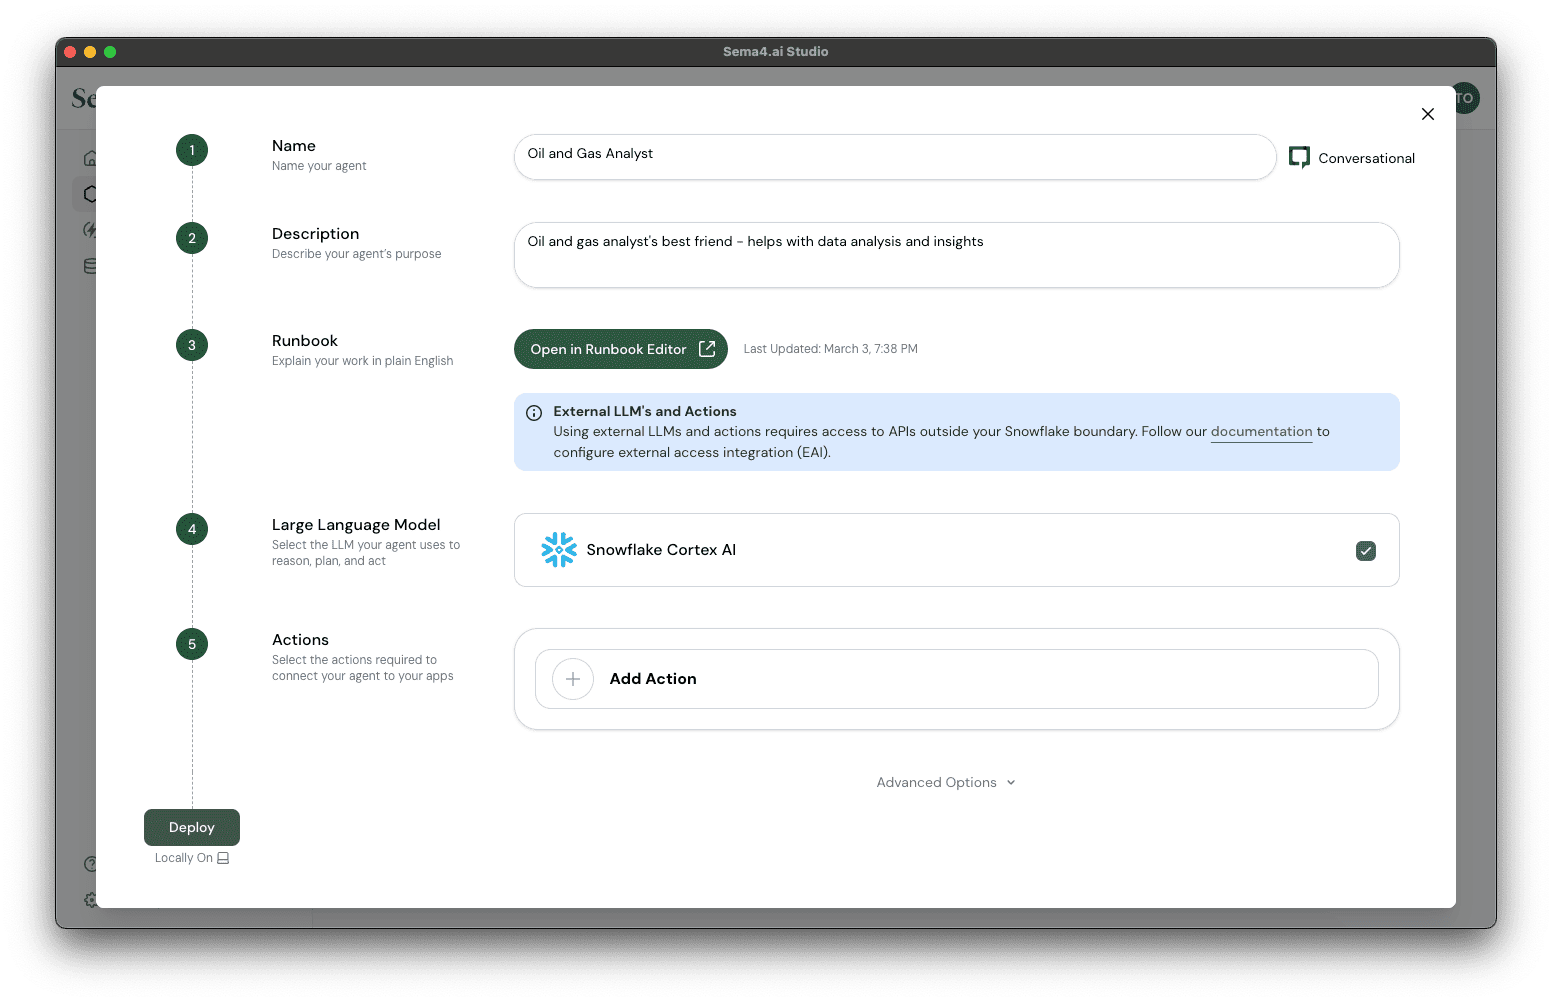The height and width of the screenshot is (1002, 1552).
Task: Click the Add Action row
Action: [955, 679]
